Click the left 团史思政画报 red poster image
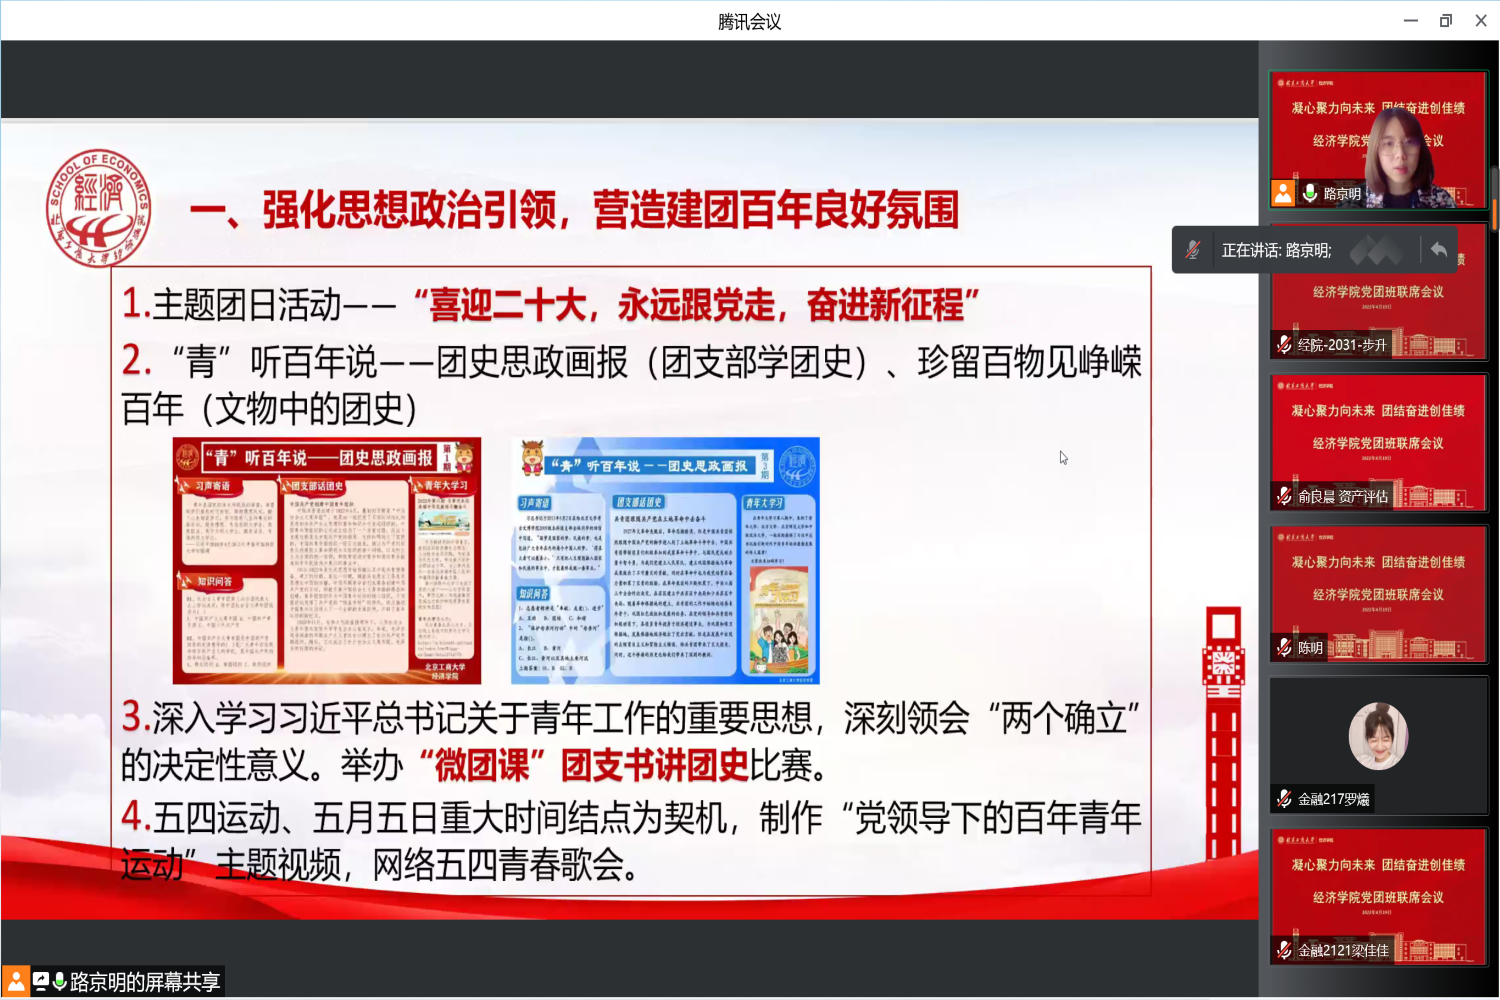This screenshot has width=1500, height=1000. 326,560
